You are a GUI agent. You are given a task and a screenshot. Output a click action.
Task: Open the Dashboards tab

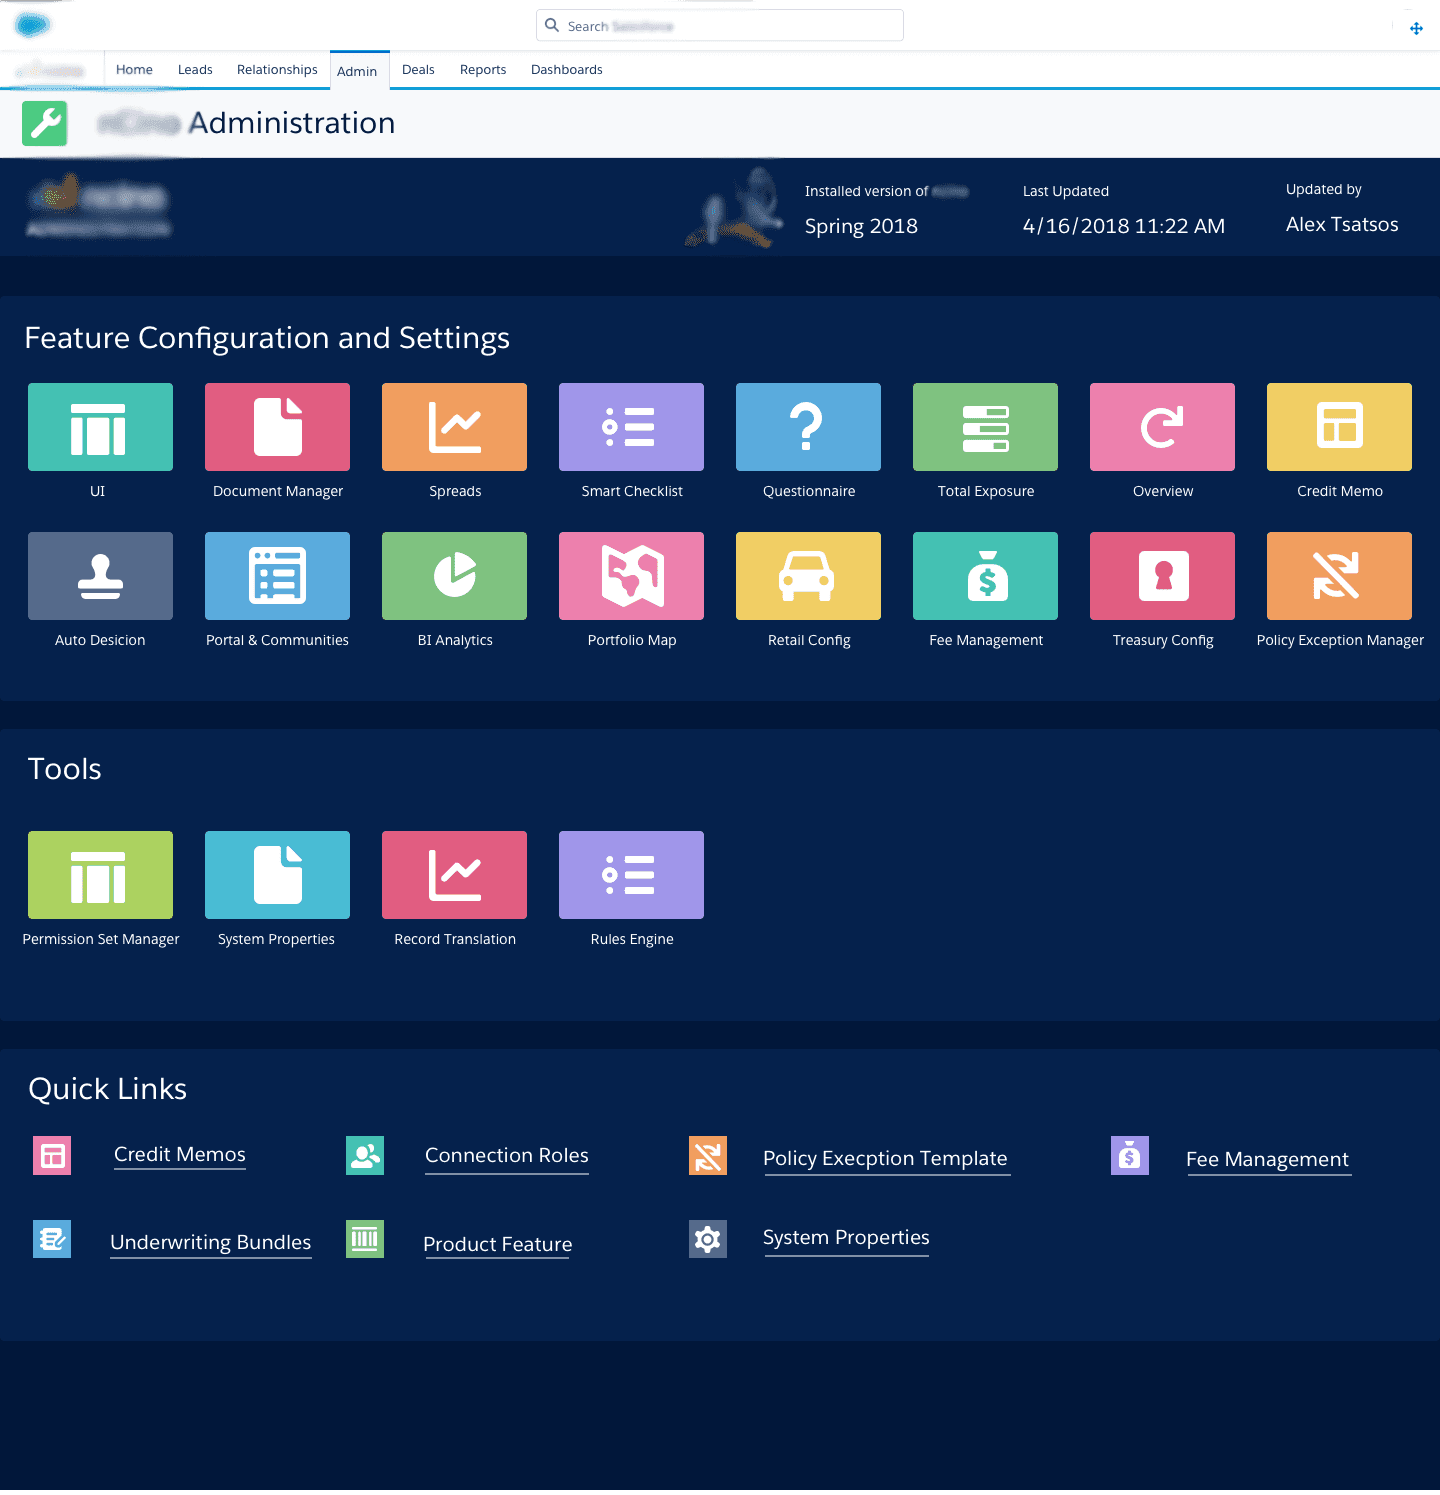(567, 69)
